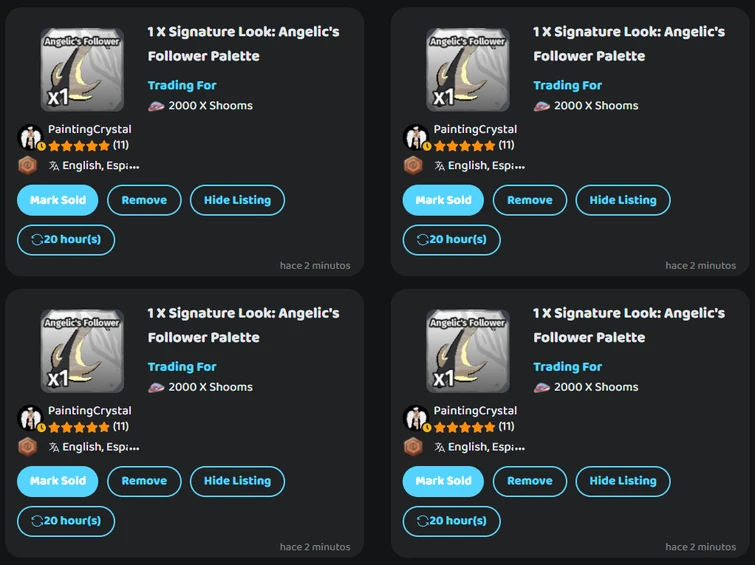755x565 pixels.
Task: Remove the bottom-left listing
Action: pyautogui.click(x=144, y=481)
